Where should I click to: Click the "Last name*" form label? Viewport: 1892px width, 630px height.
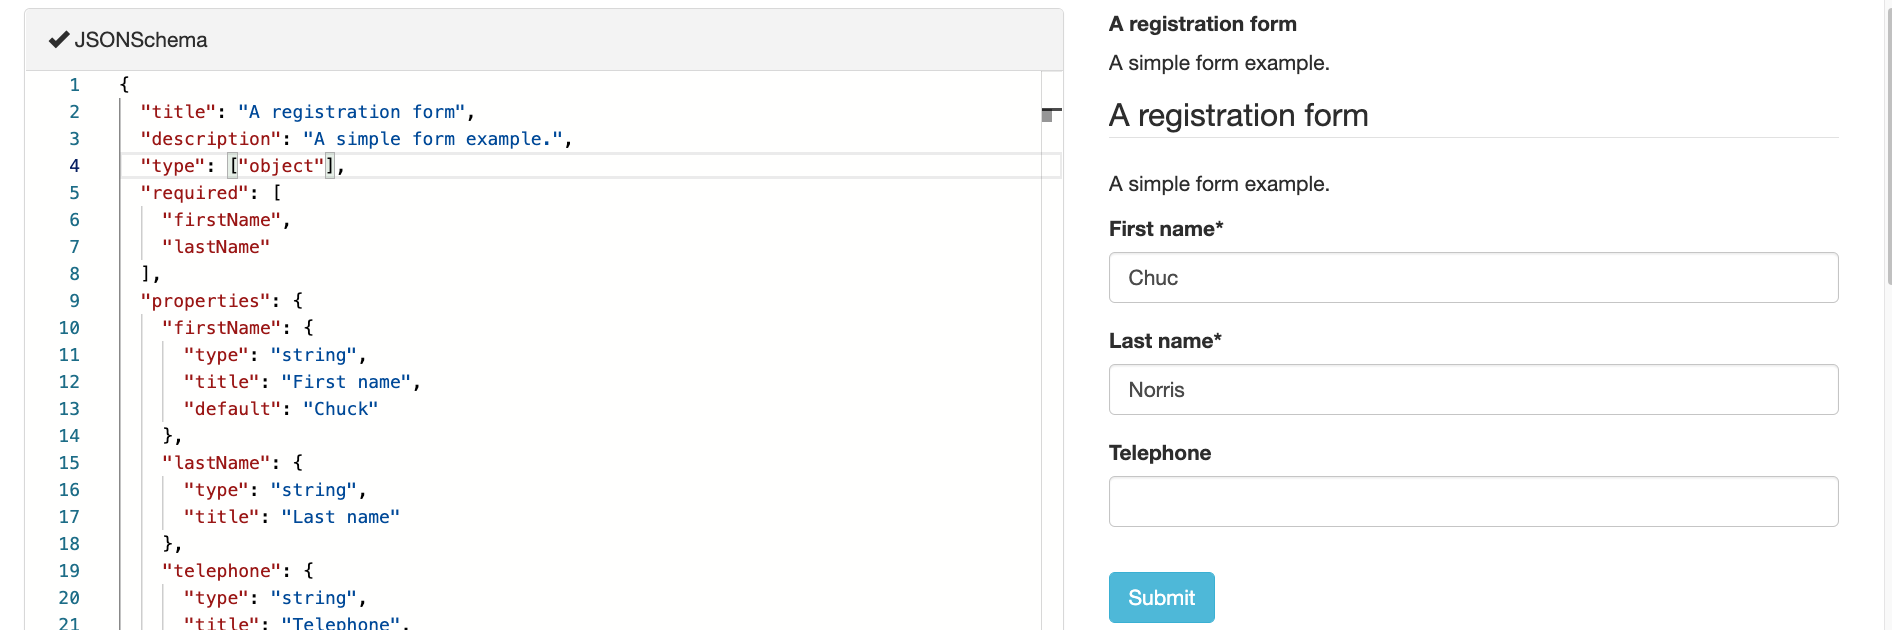pyautogui.click(x=1165, y=341)
